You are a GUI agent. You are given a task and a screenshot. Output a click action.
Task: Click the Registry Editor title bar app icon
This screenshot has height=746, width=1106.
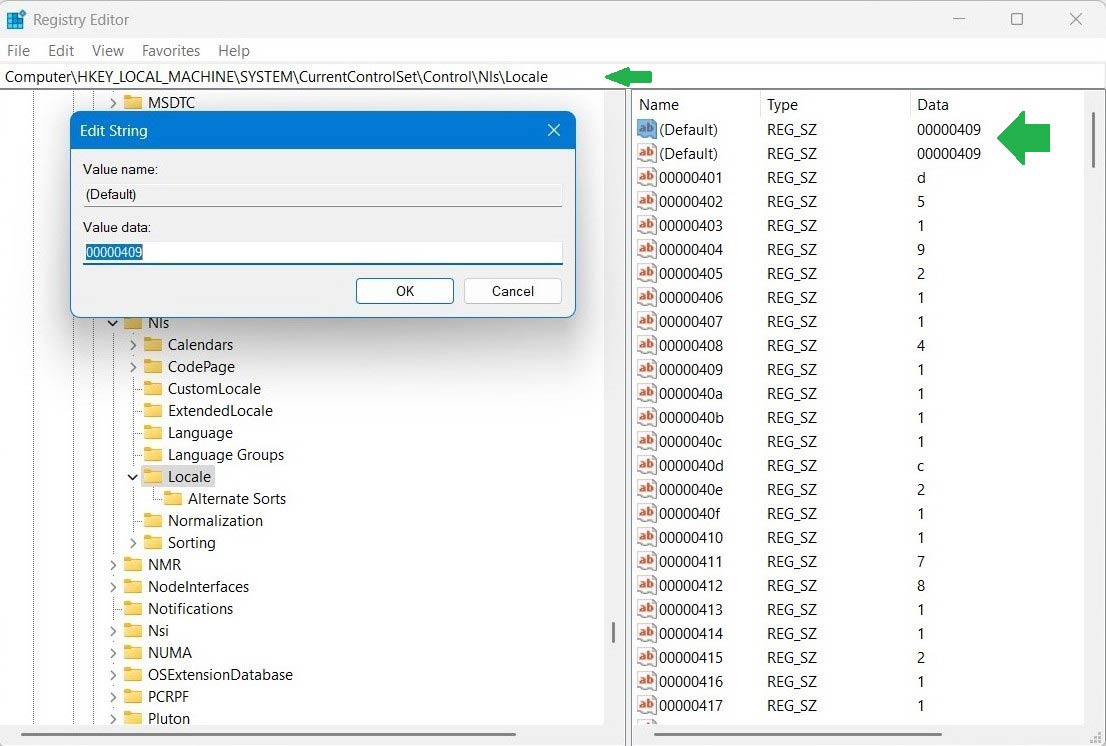click(16, 20)
